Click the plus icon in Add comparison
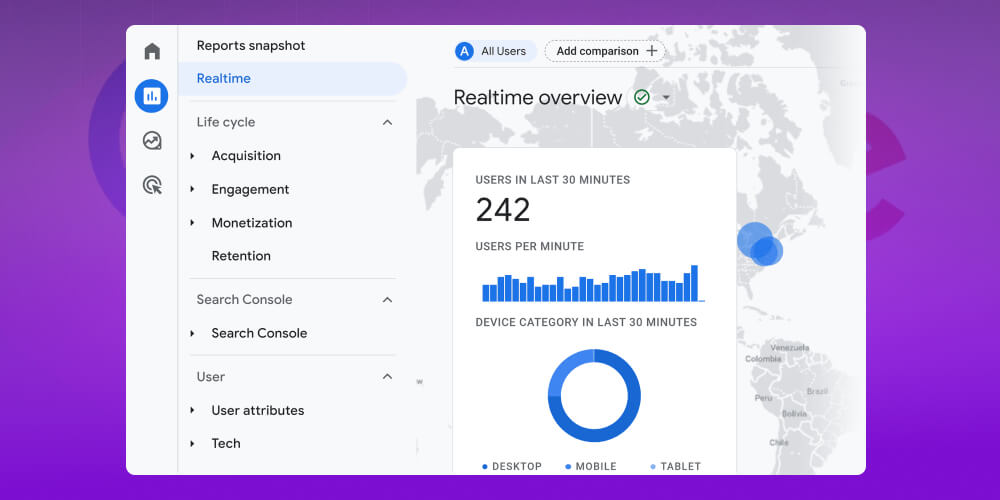 pos(652,51)
